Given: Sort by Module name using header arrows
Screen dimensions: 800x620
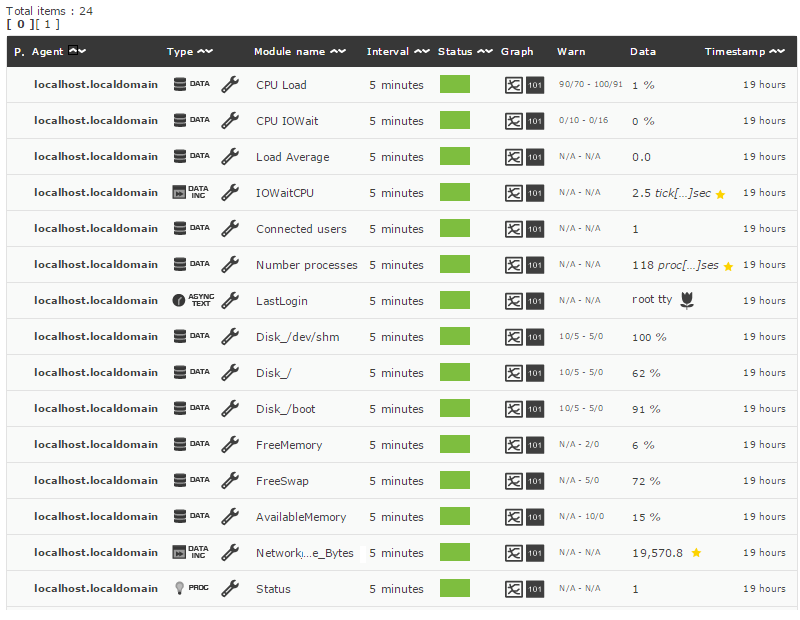Looking at the screenshot, I should pyautogui.click(x=338, y=52).
